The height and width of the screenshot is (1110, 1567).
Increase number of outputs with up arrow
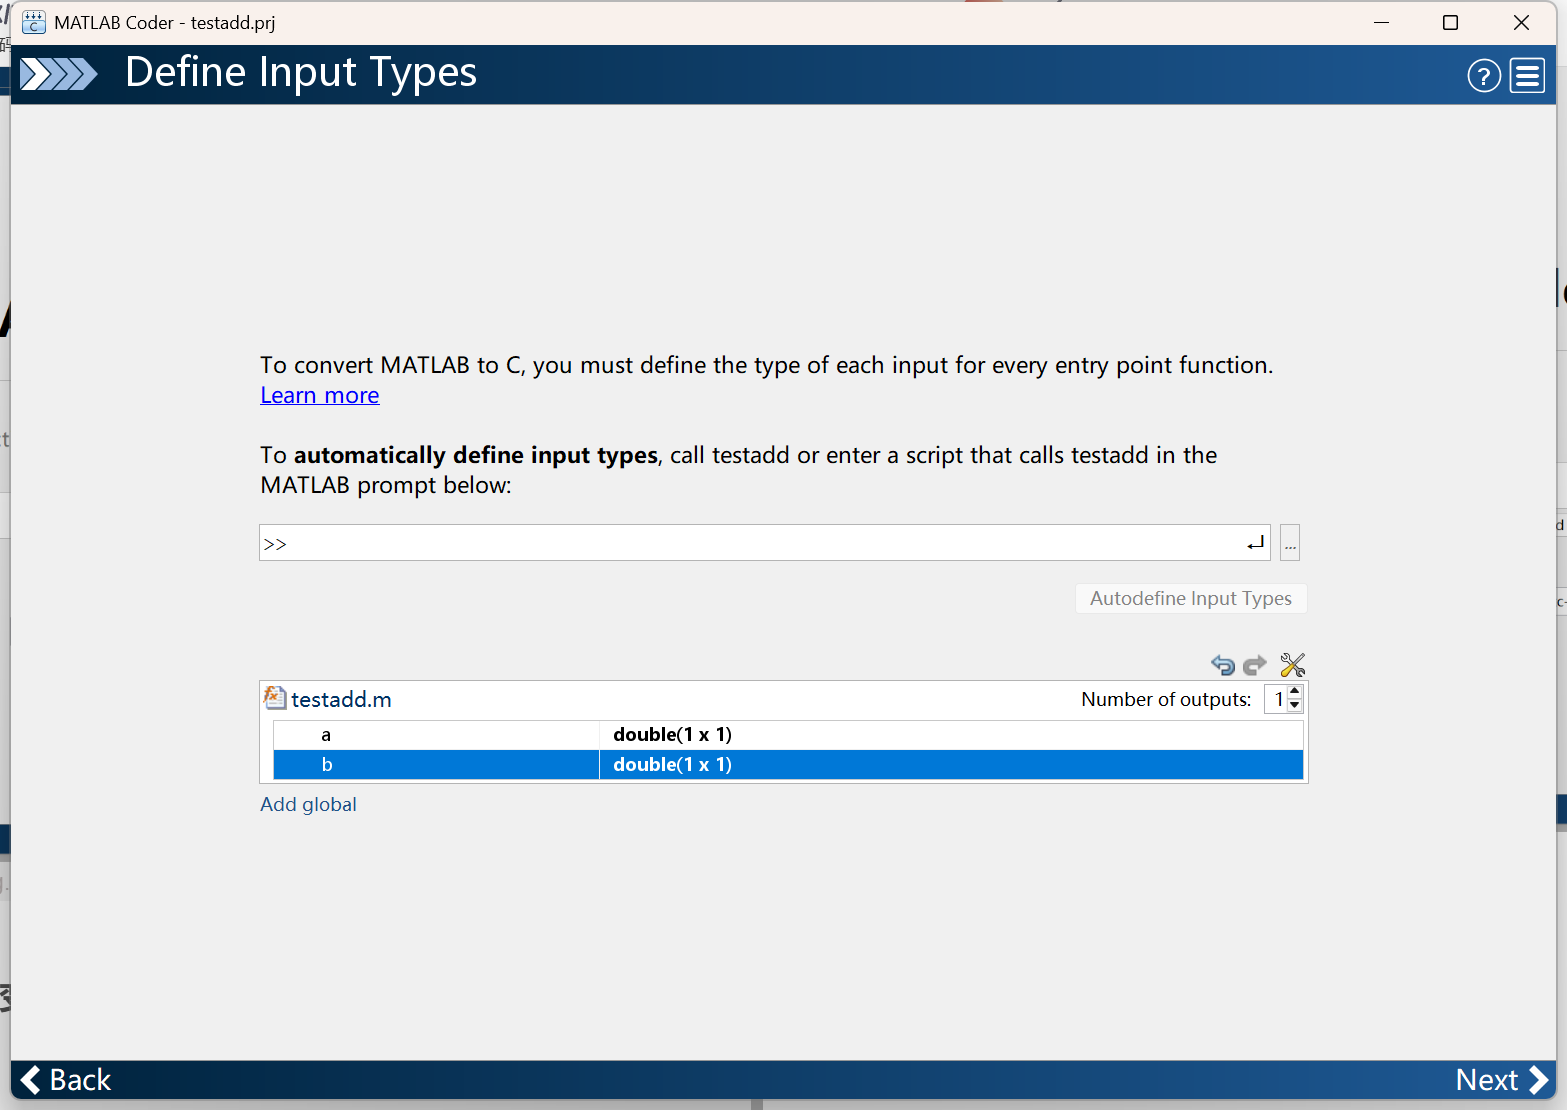[x=1295, y=691]
